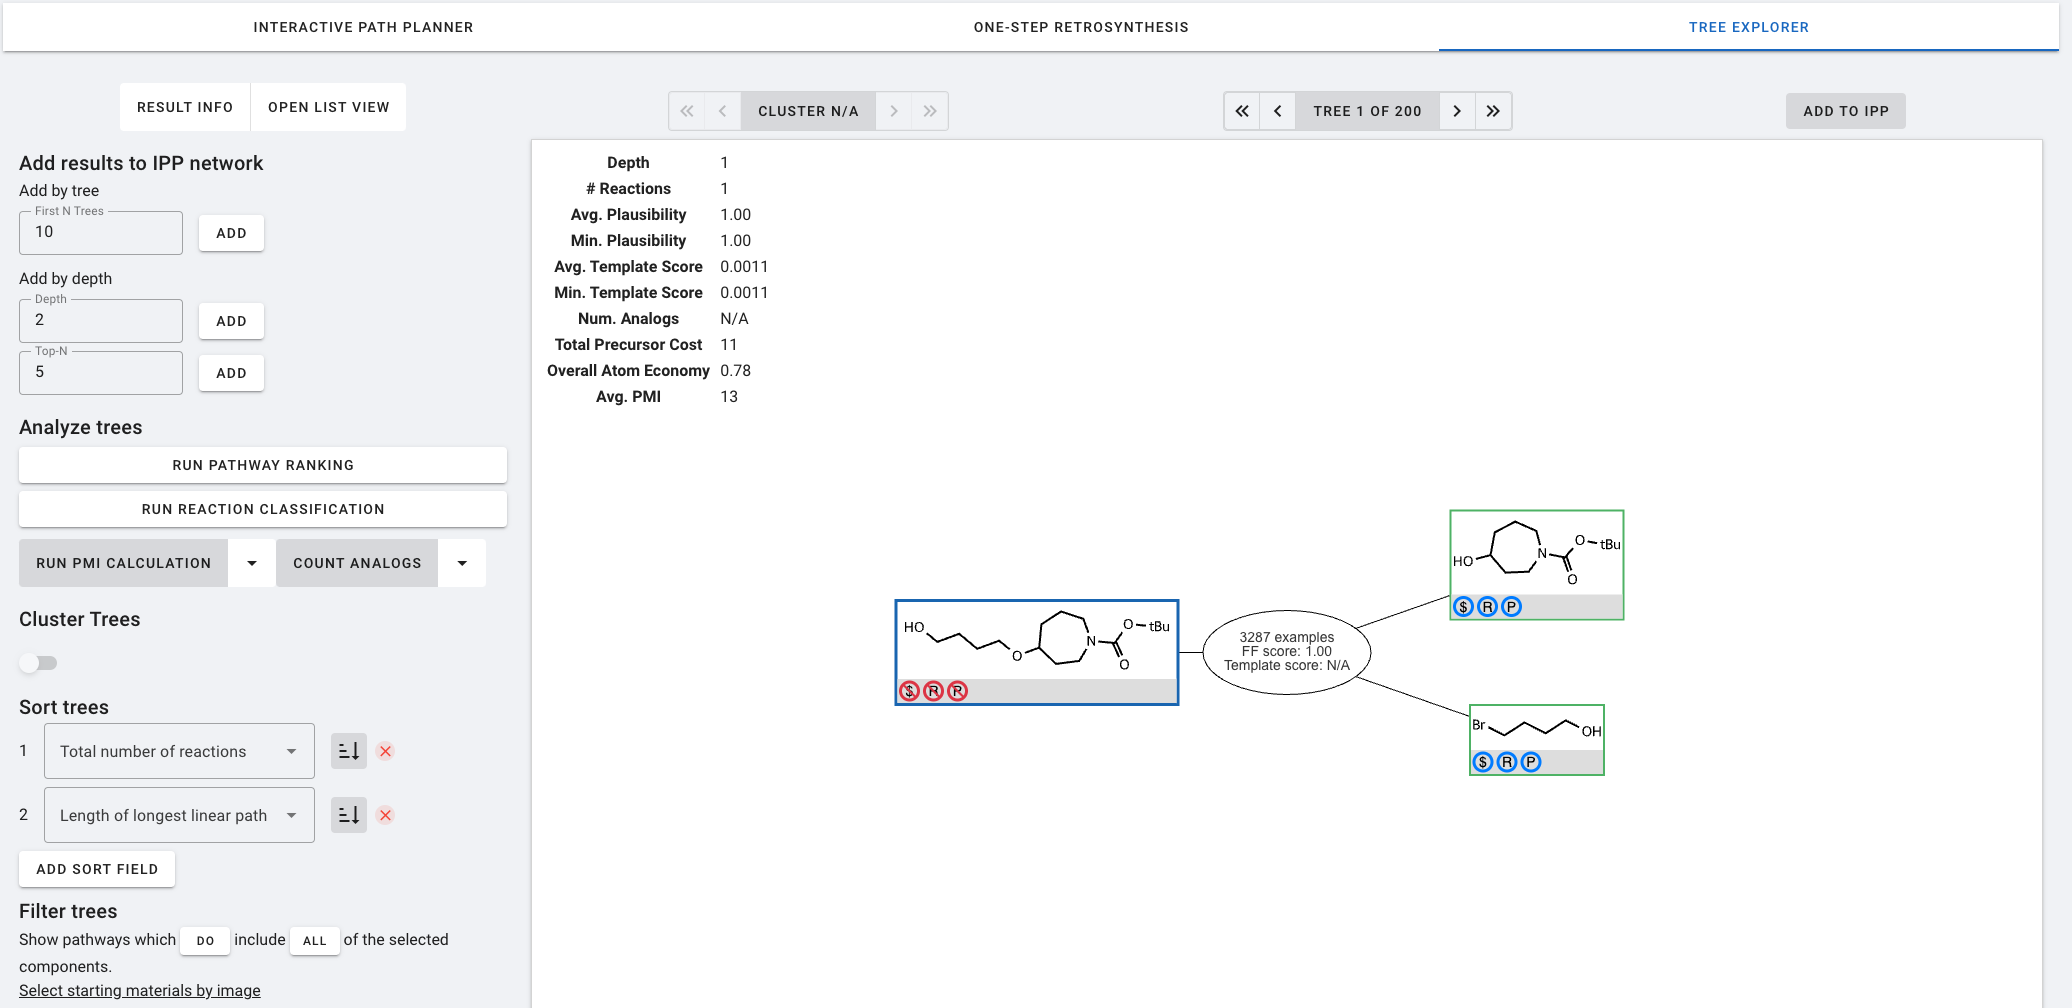Screen dimensions: 2072x1008
Task: Go to first cluster double-left arrow
Action: (x=687, y=111)
